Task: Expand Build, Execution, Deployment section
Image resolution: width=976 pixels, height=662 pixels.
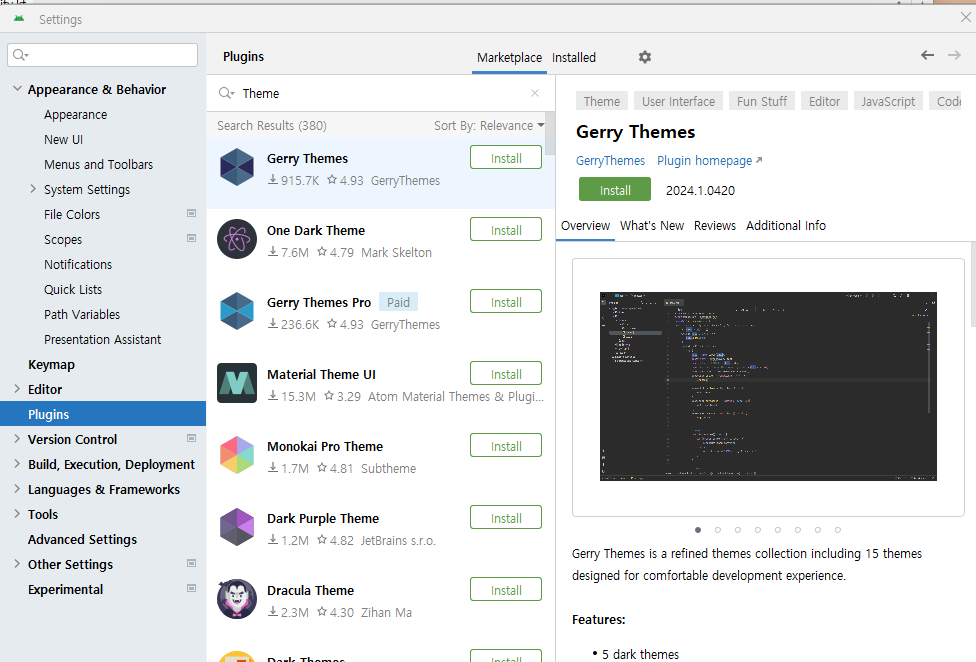Action: coord(17,464)
